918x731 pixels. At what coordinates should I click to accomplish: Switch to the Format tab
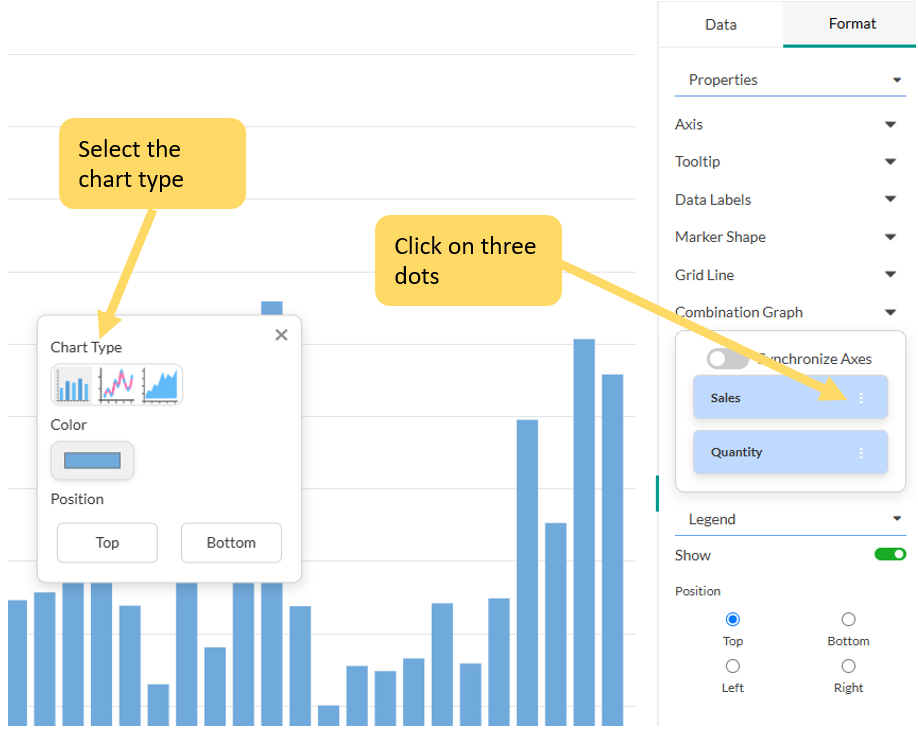(852, 24)
